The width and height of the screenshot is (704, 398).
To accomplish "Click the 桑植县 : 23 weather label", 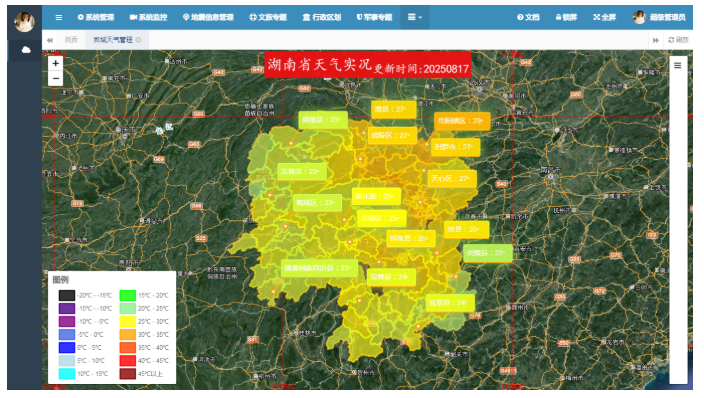I will pyautogui.click(x=323, y=120).
